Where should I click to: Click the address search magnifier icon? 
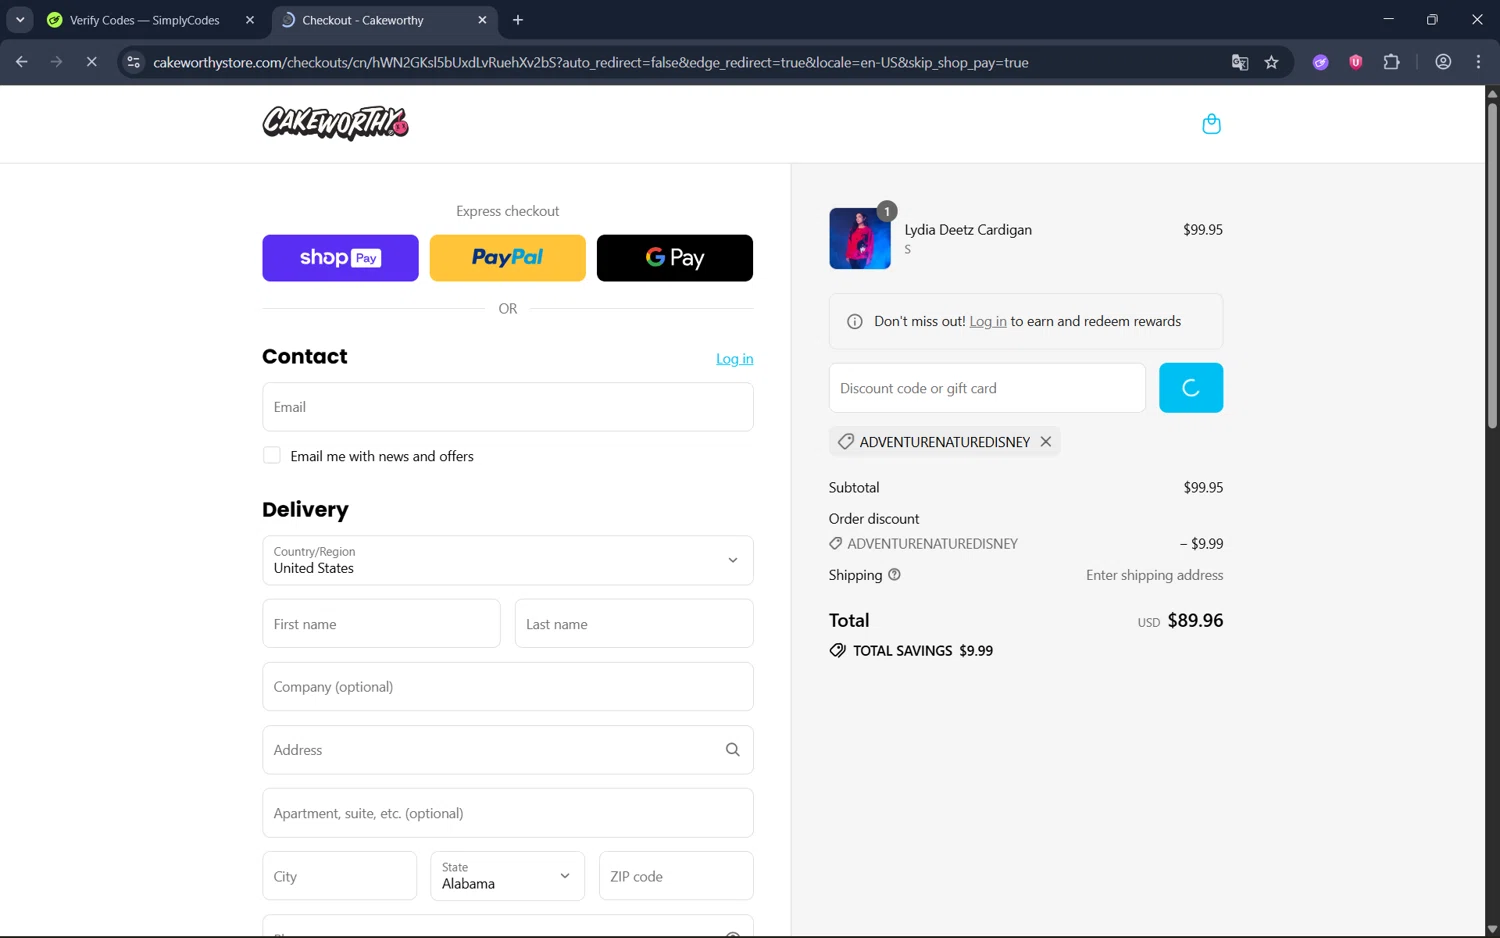click(732, 750)
